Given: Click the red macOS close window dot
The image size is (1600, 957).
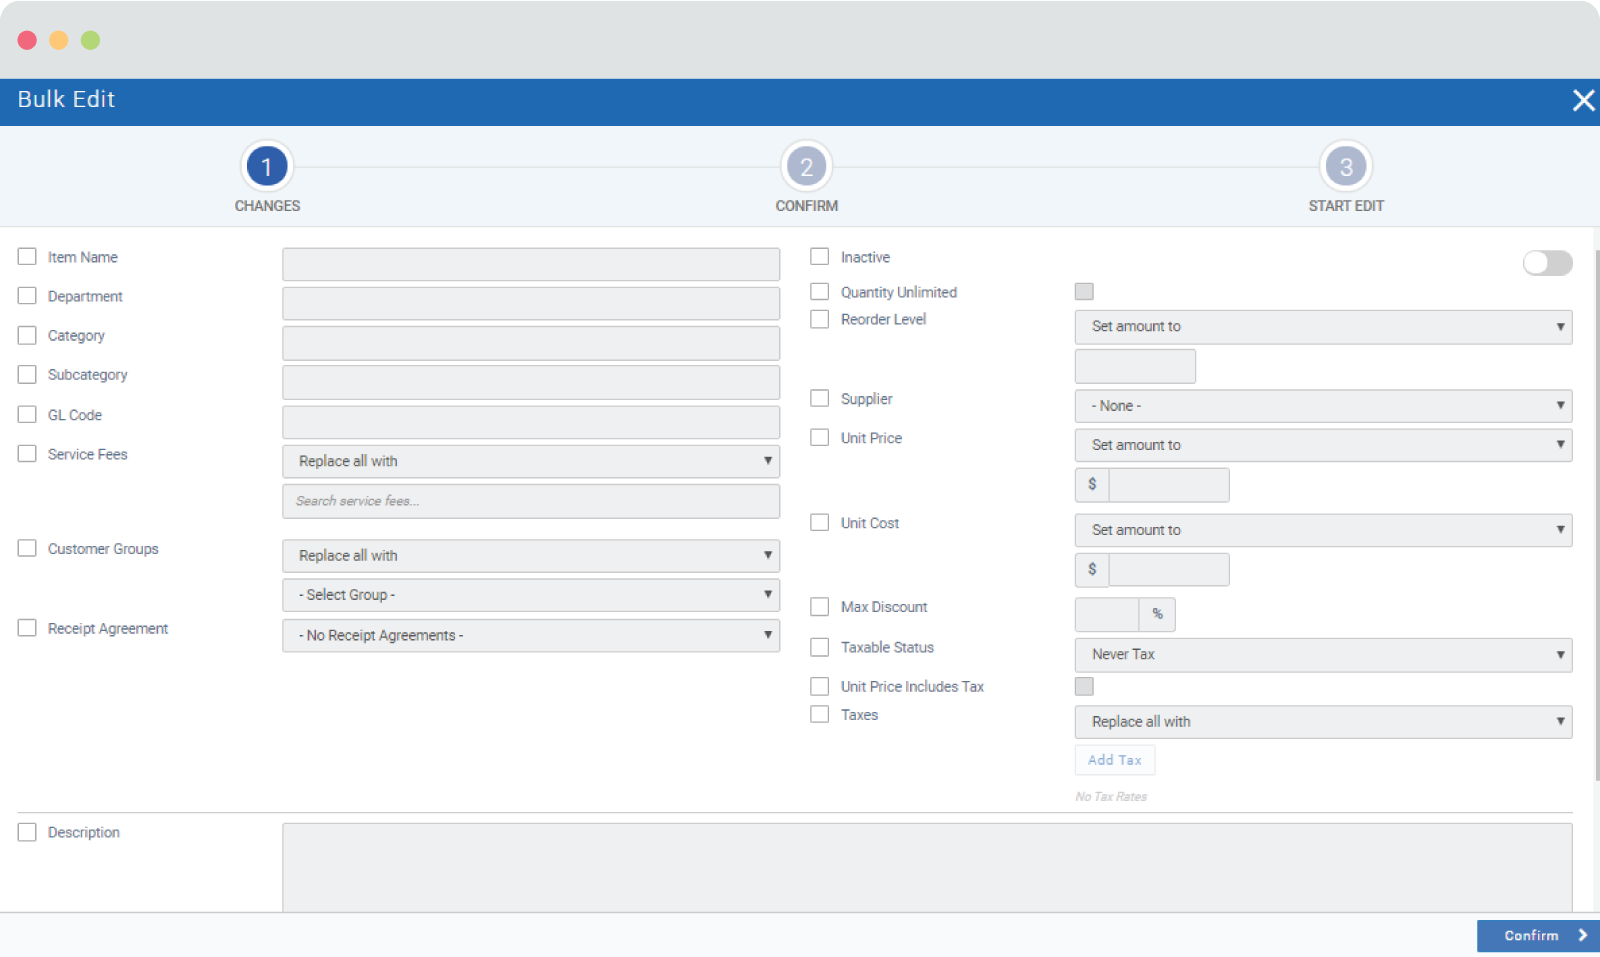Looking at the screenshot, I should click(x=27, y=40).
